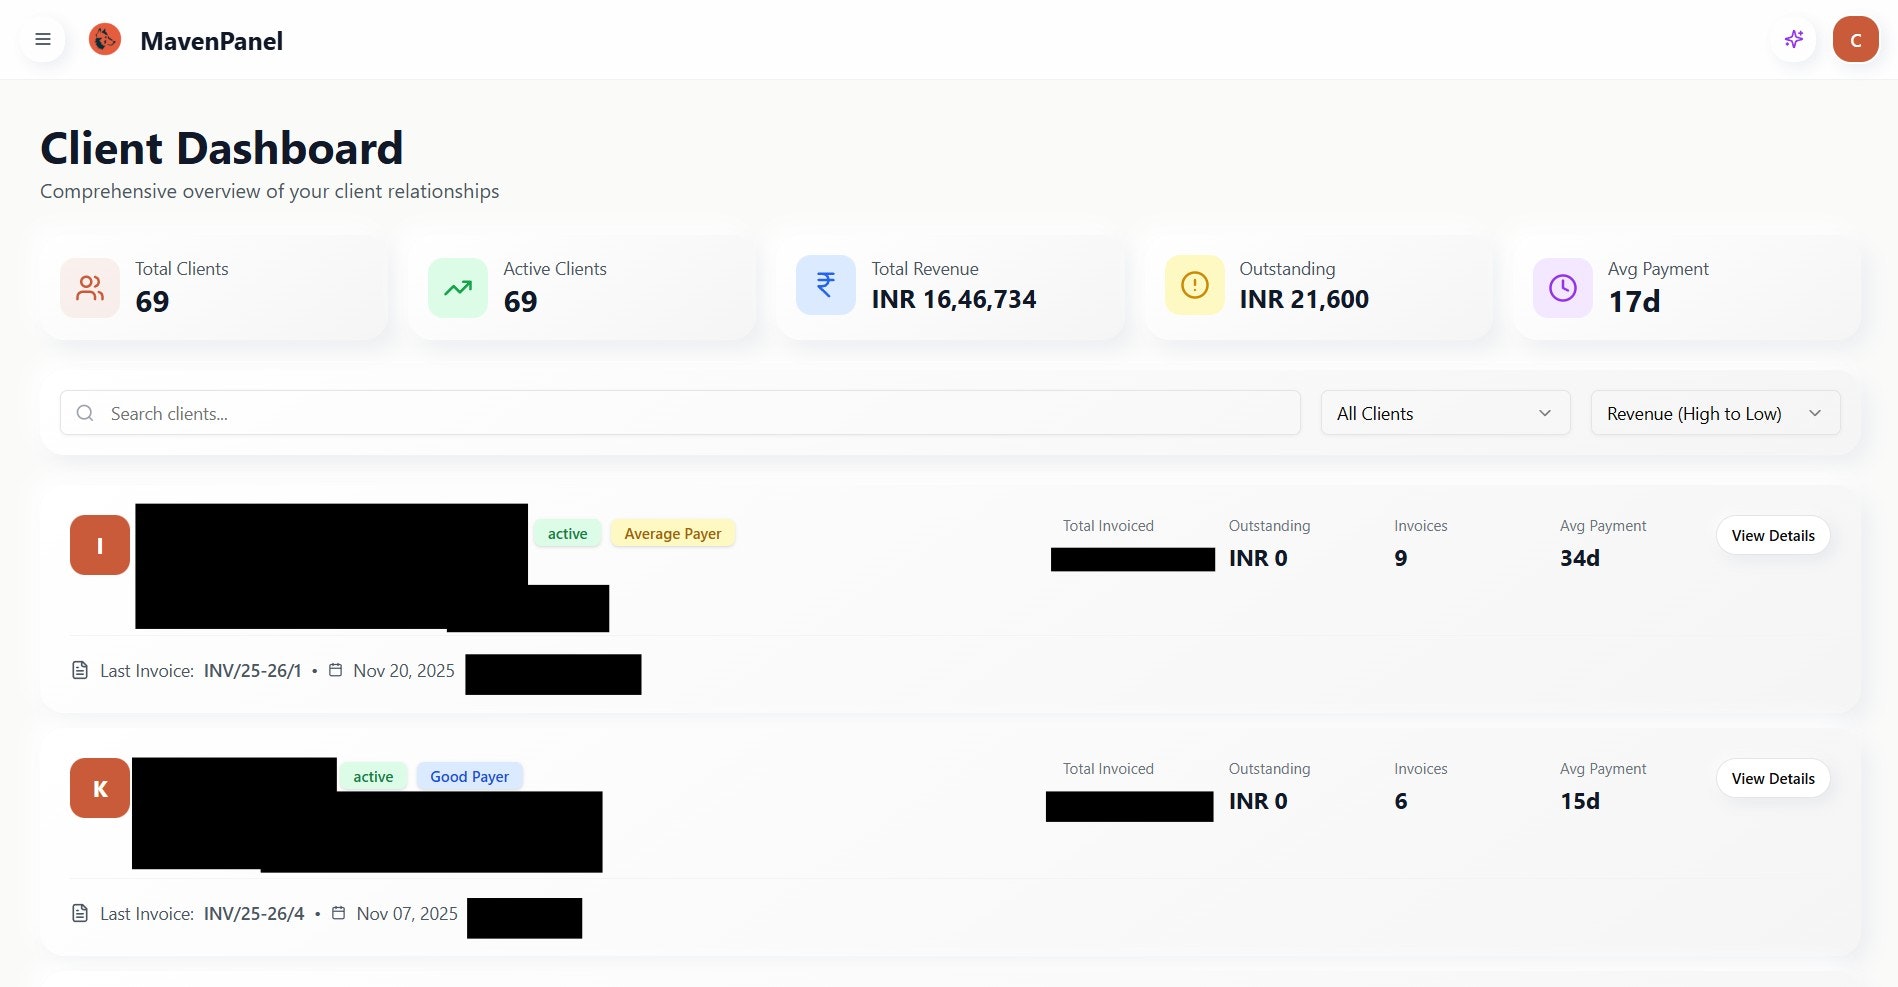Open the navigation hamburger menu
Image resolution: width=1898 pixels, height=987 pixels.
pos(43,39)
